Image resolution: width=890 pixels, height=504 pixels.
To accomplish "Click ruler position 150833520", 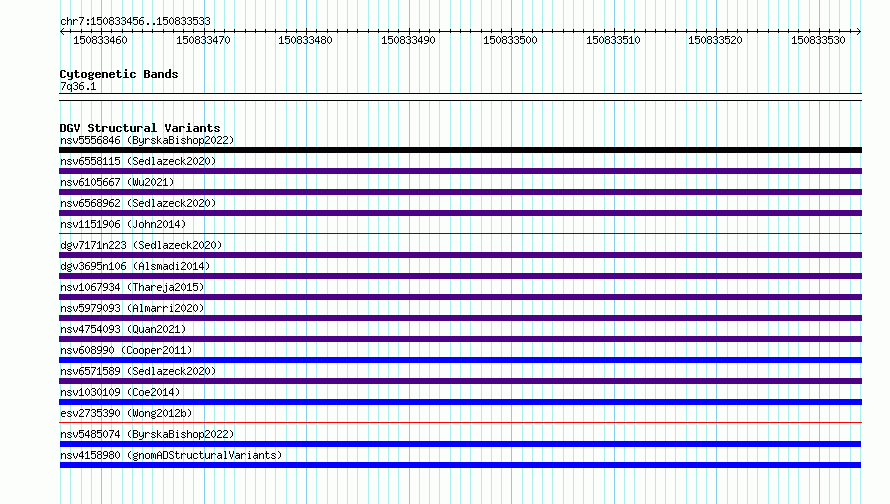I will [x=715, y=40].
